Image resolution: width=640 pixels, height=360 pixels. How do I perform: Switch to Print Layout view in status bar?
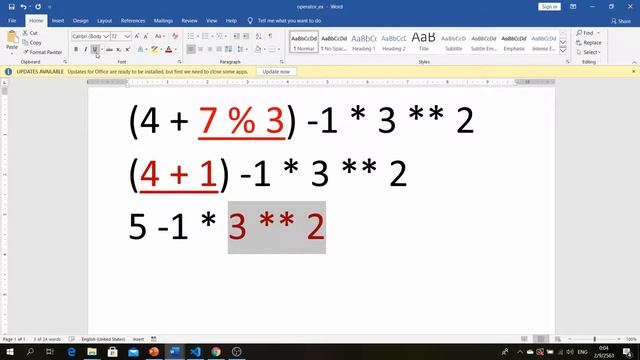pos(541,339)
